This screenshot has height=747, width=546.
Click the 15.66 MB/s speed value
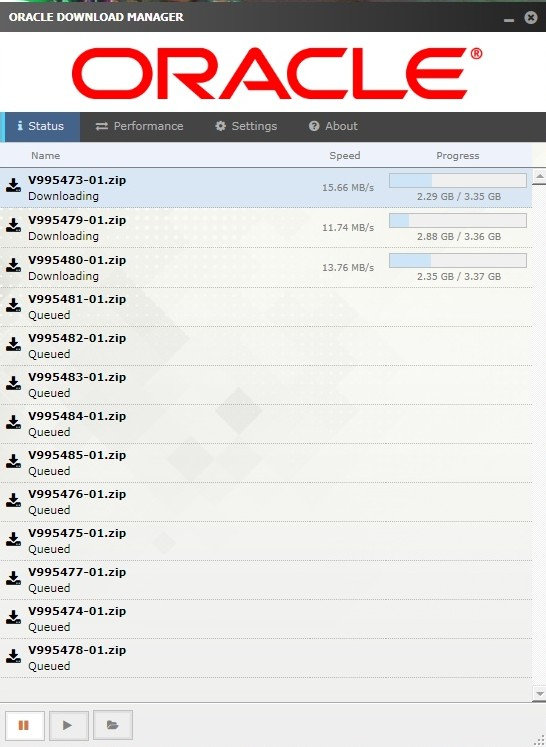click(348, 188)
